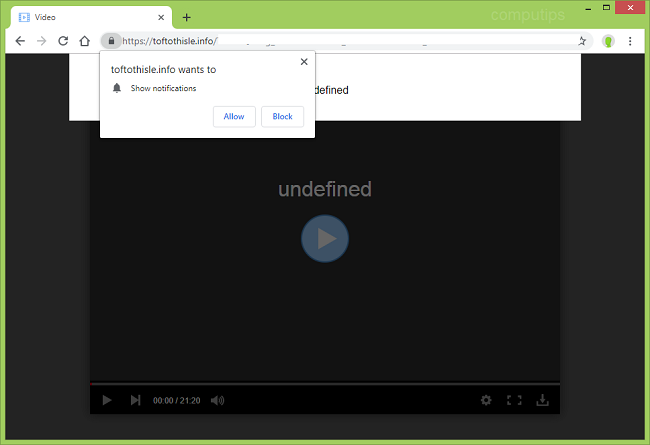
Task: Close the notification permission popup
Action: click(x=304, y=62)
